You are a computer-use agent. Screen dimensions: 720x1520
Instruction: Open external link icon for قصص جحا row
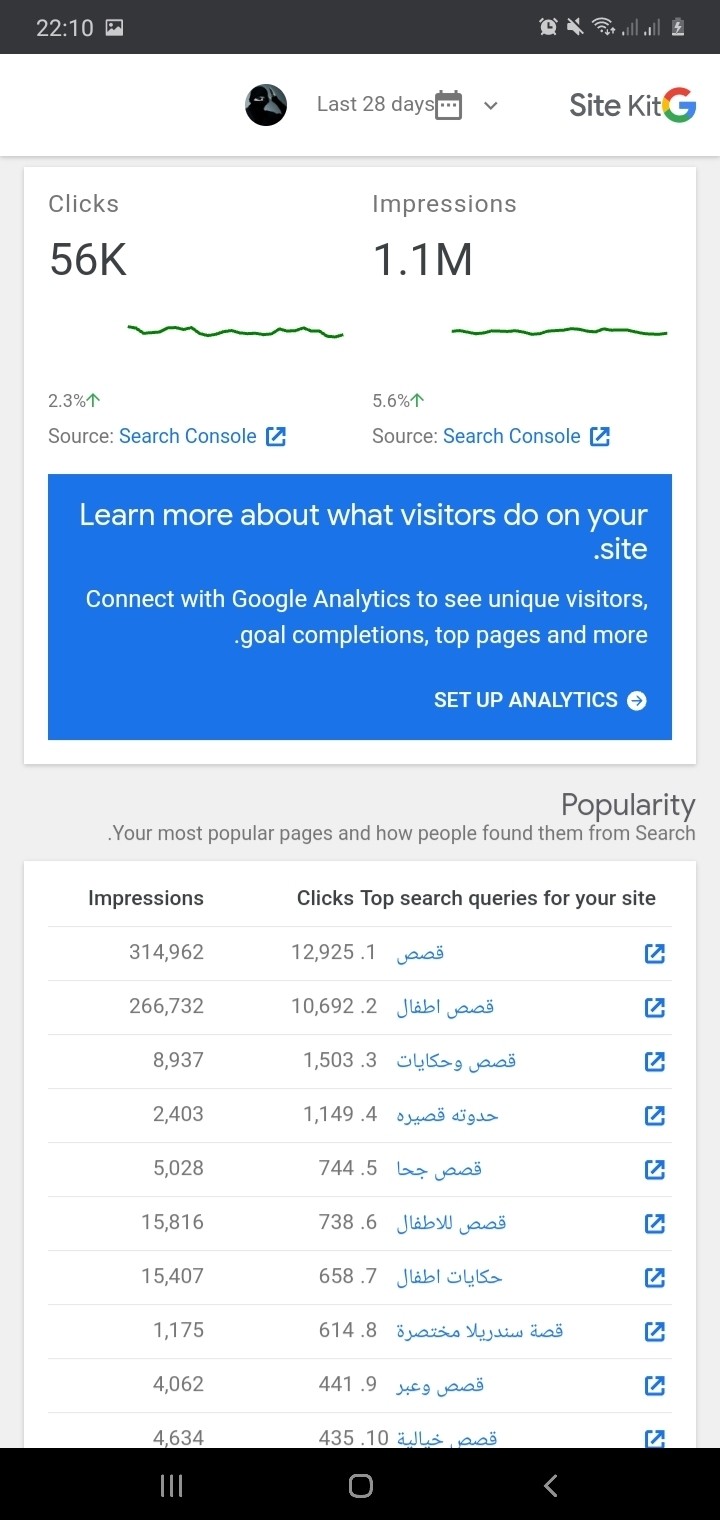(655, 1170)
